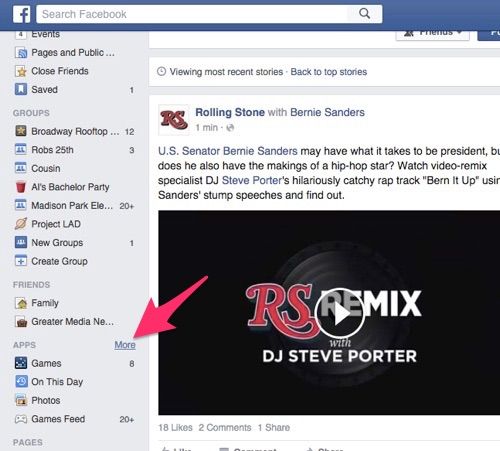Screen dimensions: 500x451
Task: Click Al's Bachelor Party cup icon
Action: [21, 187]
